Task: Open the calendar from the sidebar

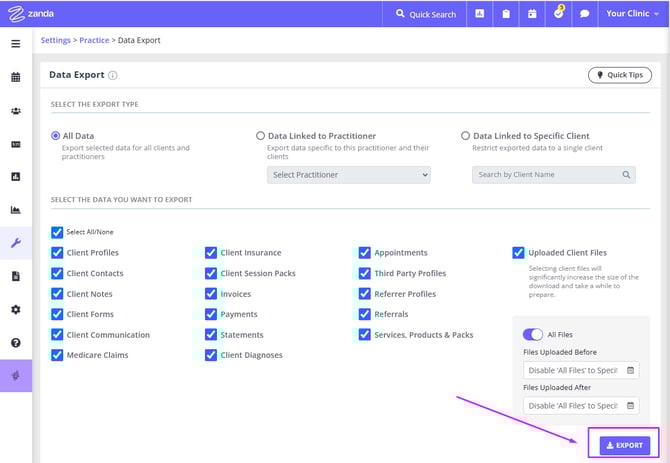Action: click(15, 77)
